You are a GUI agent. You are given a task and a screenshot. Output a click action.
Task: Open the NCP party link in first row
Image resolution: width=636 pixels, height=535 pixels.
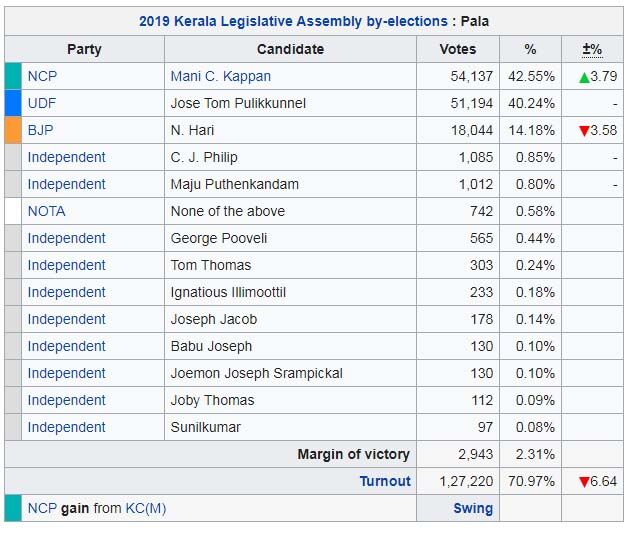[x=42, y=76]
